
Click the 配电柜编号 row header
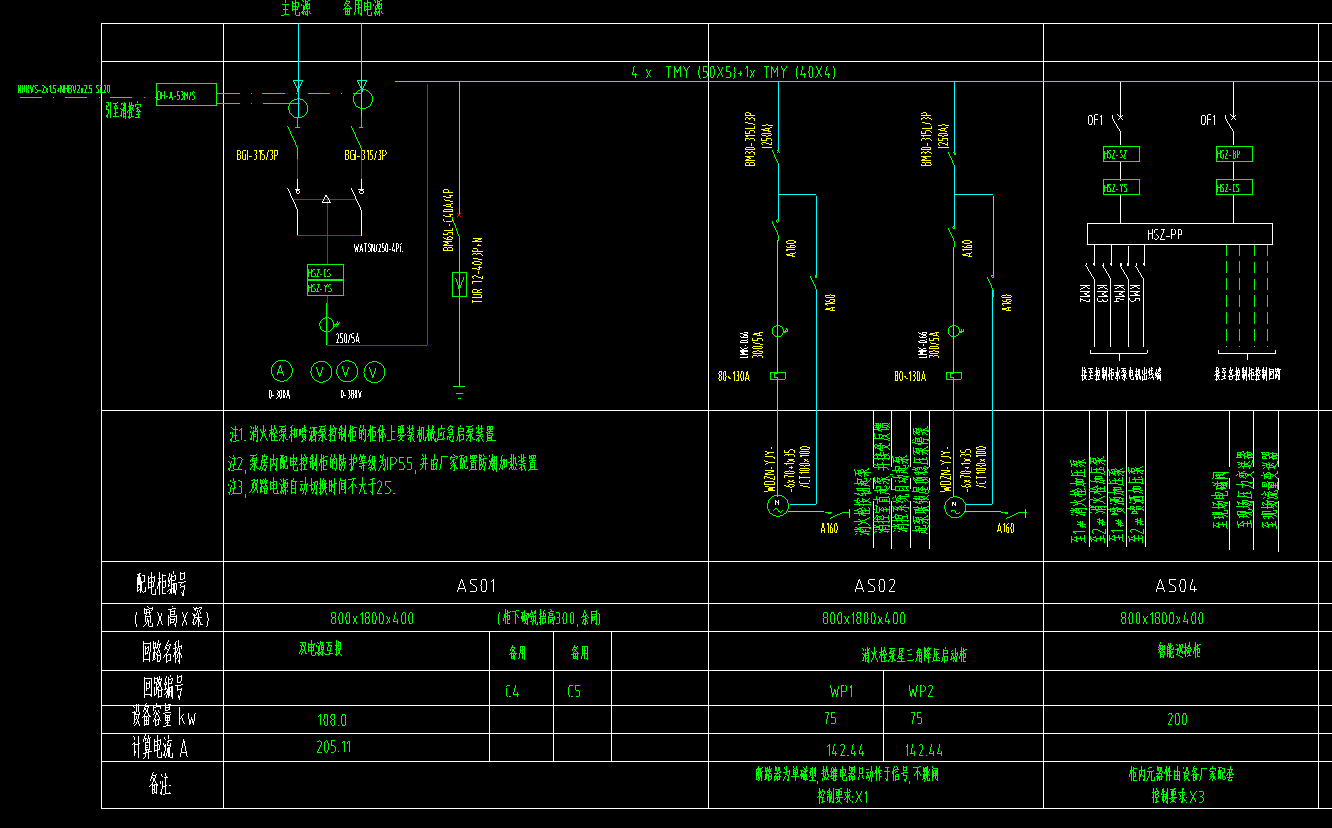coord(162,583)
